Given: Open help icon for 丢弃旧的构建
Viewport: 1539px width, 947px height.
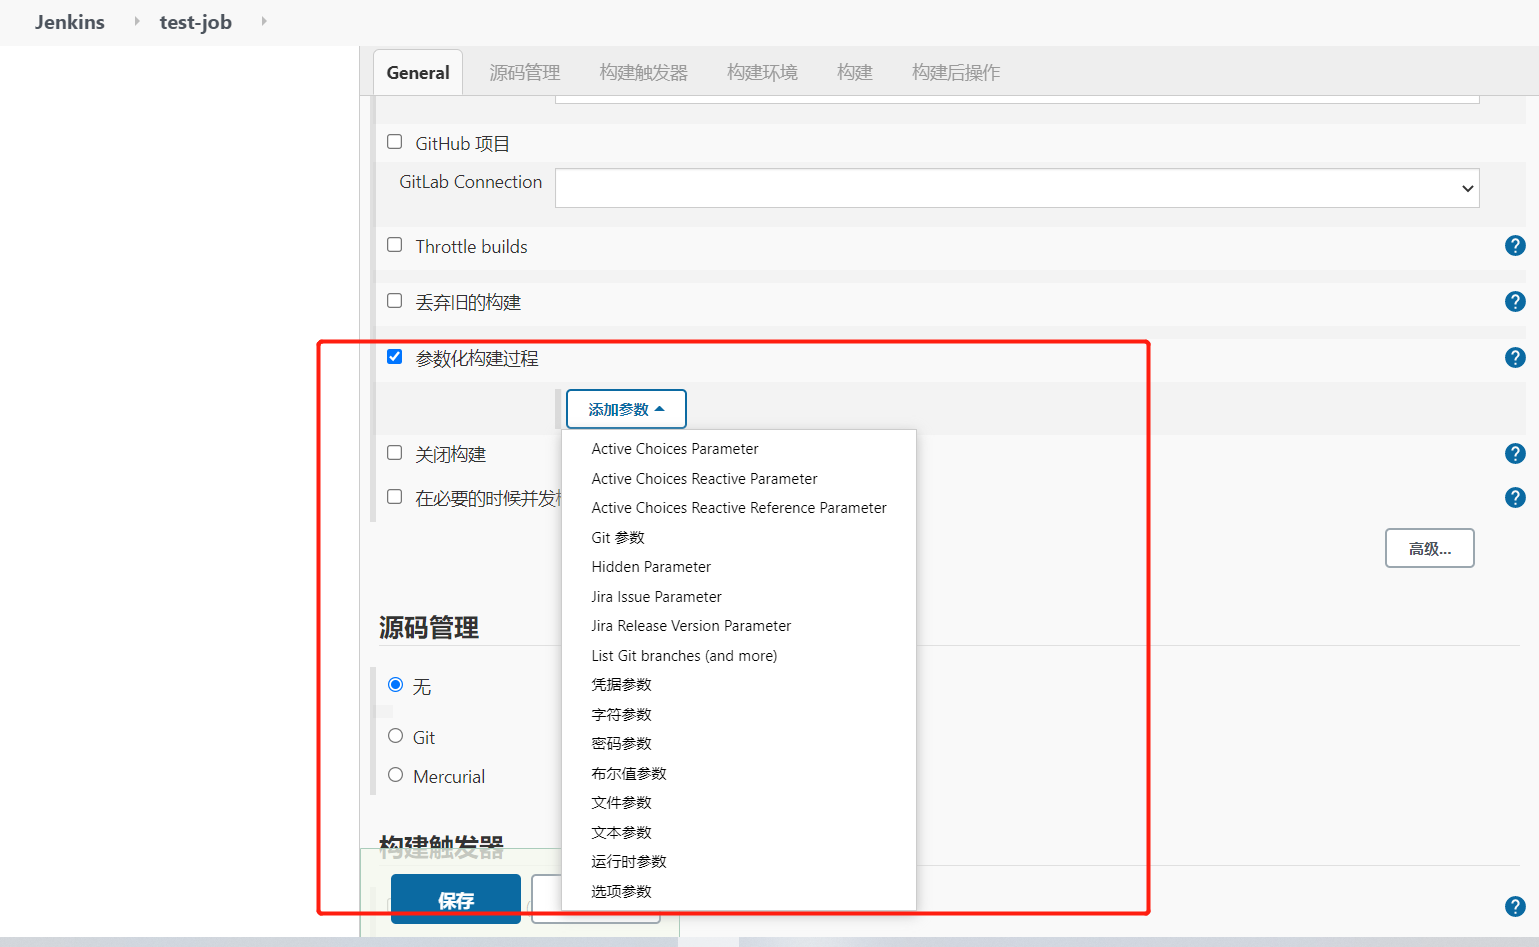Looking at the screenshot, I should pos(1515,302).
